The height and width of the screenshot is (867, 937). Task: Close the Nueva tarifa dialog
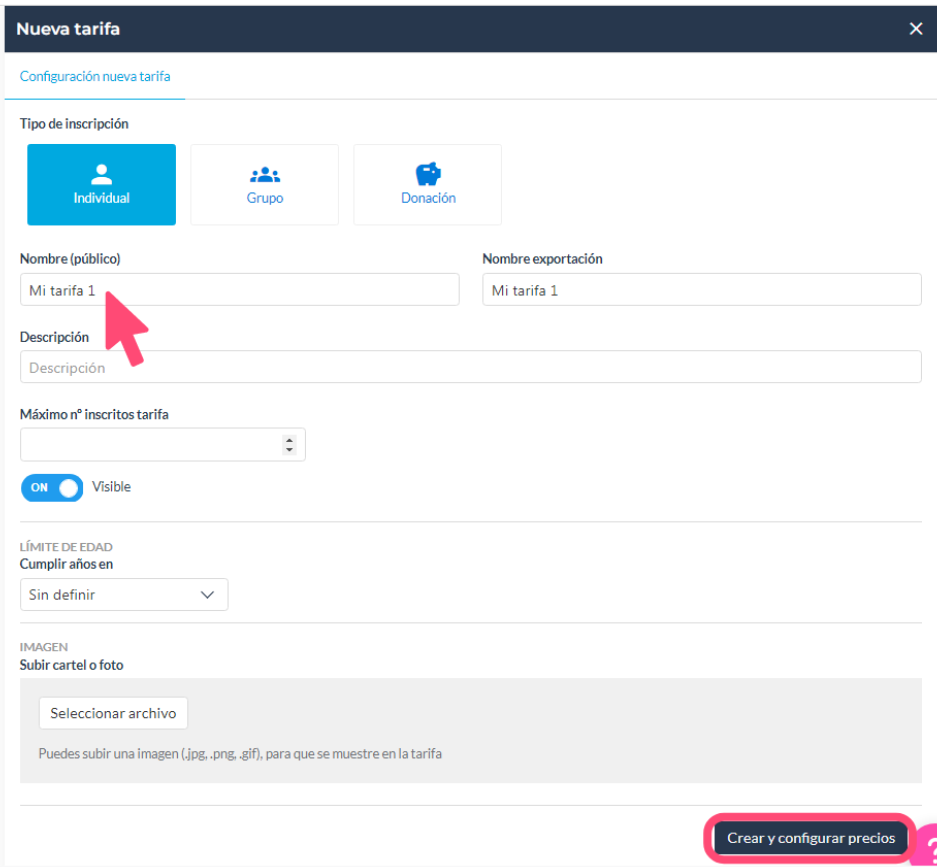tap(915, 29)
